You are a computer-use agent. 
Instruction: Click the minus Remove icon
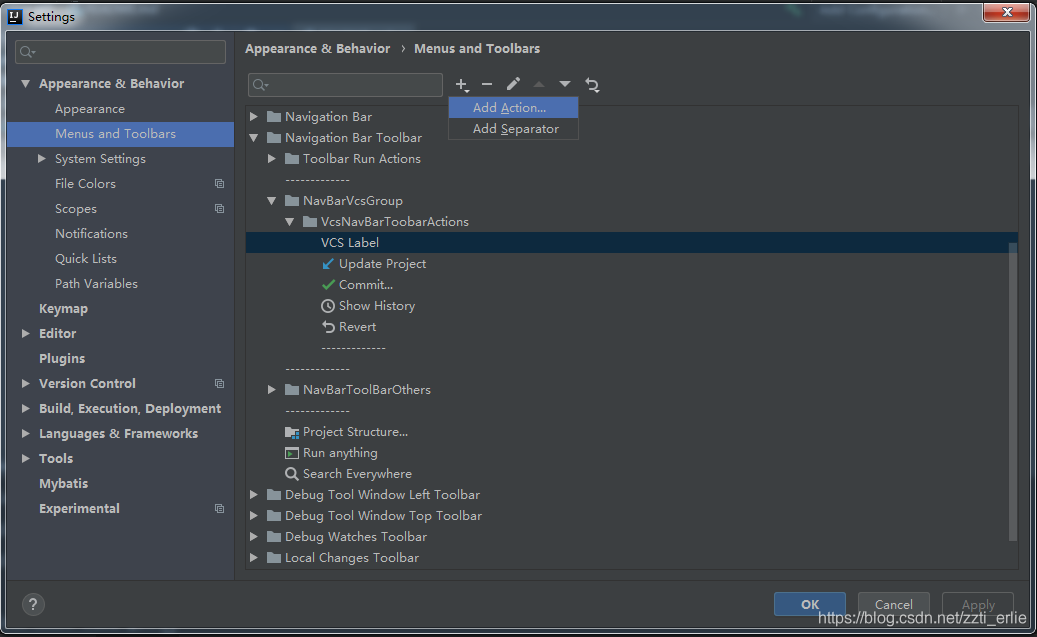point(487,85)
